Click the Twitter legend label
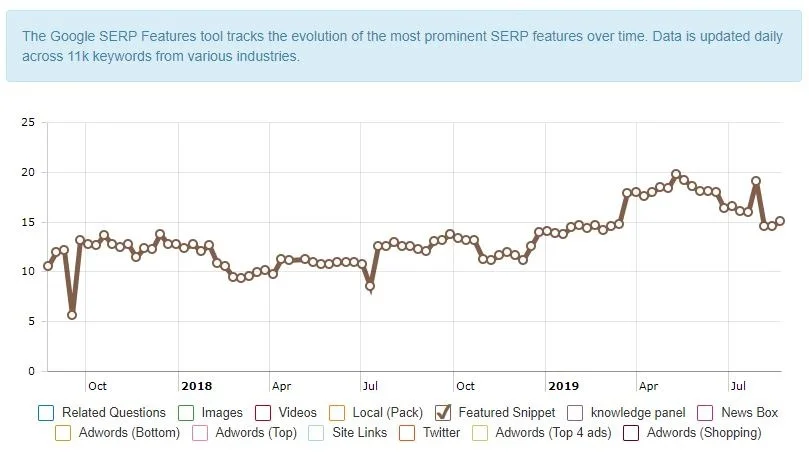The image size is (809, 467). pyautogui.click(x=441, y=433)
